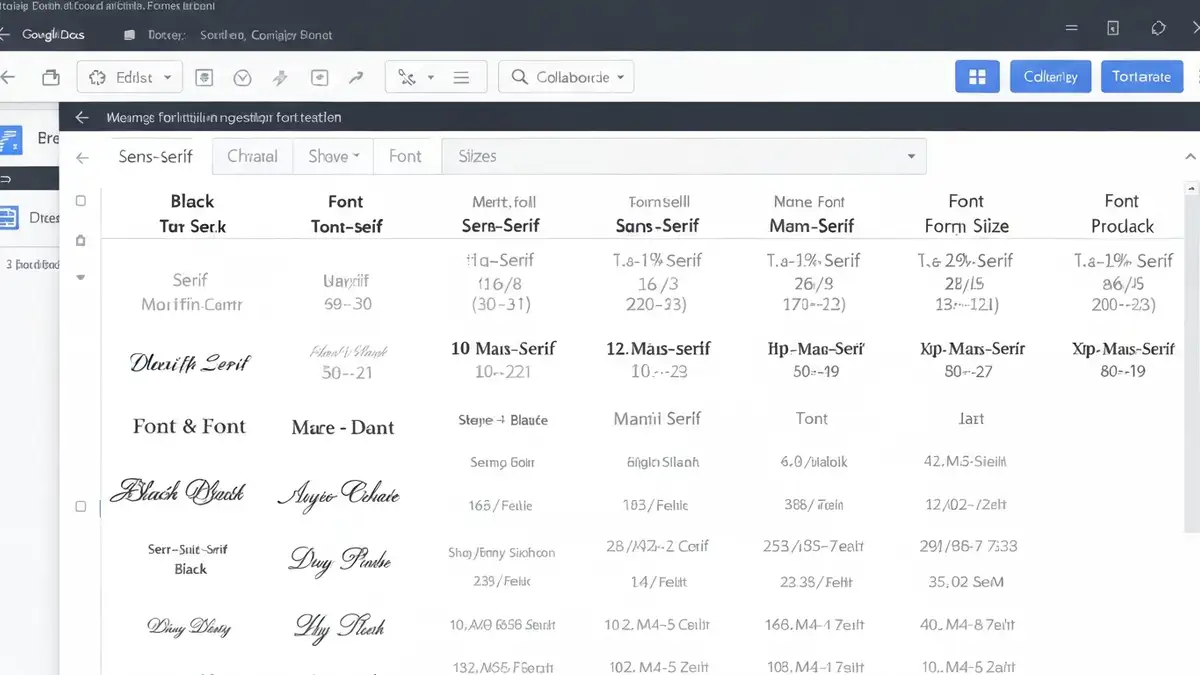This screenshot has height=675, width=1200.
Task: Click the Tortarate blue button
Action: (1142, 77)
